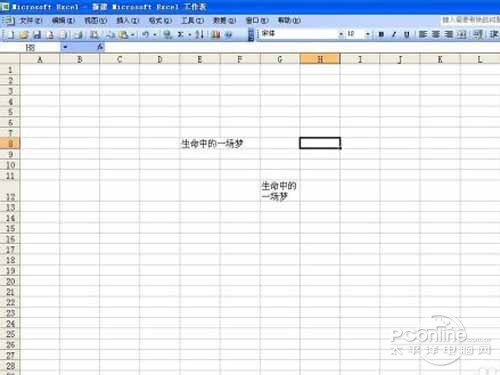The height and width of the screenshot is (375, 500).
Task: Select column H header
Action: point(320,59)
